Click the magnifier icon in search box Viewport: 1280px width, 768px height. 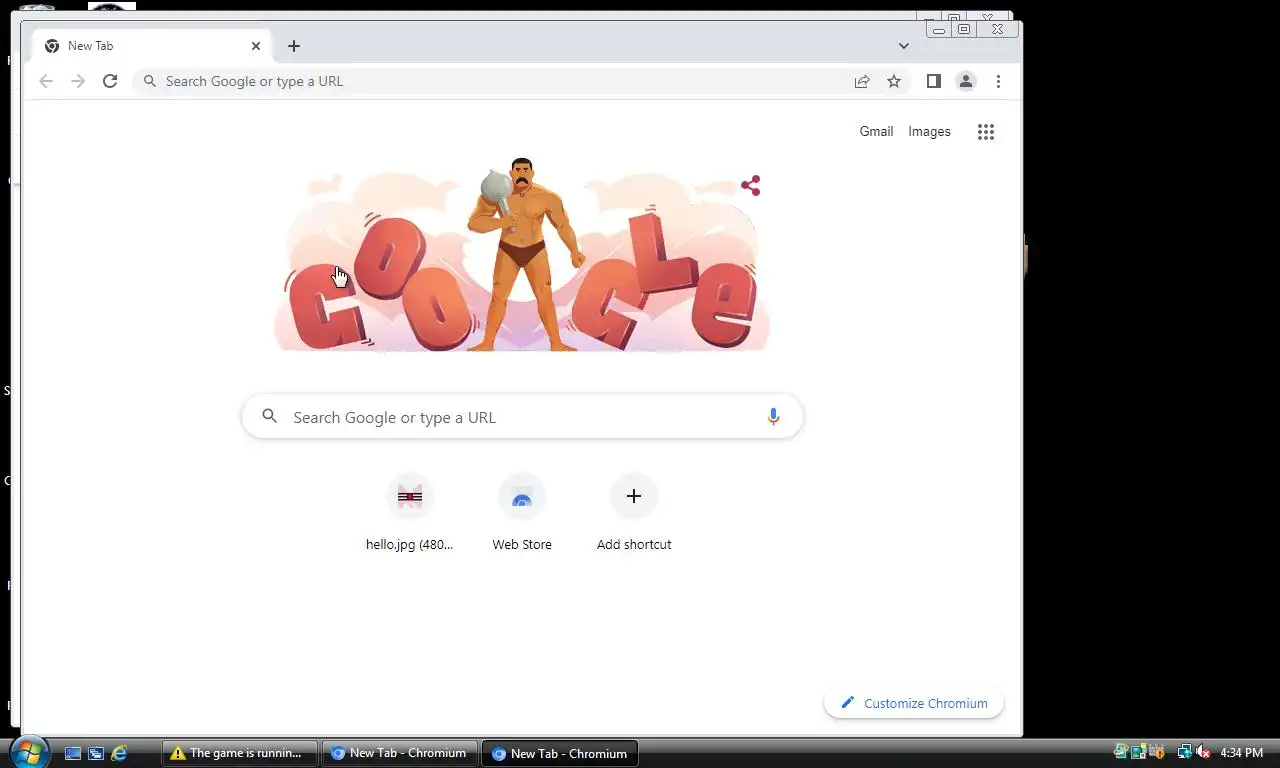(269, 416)
